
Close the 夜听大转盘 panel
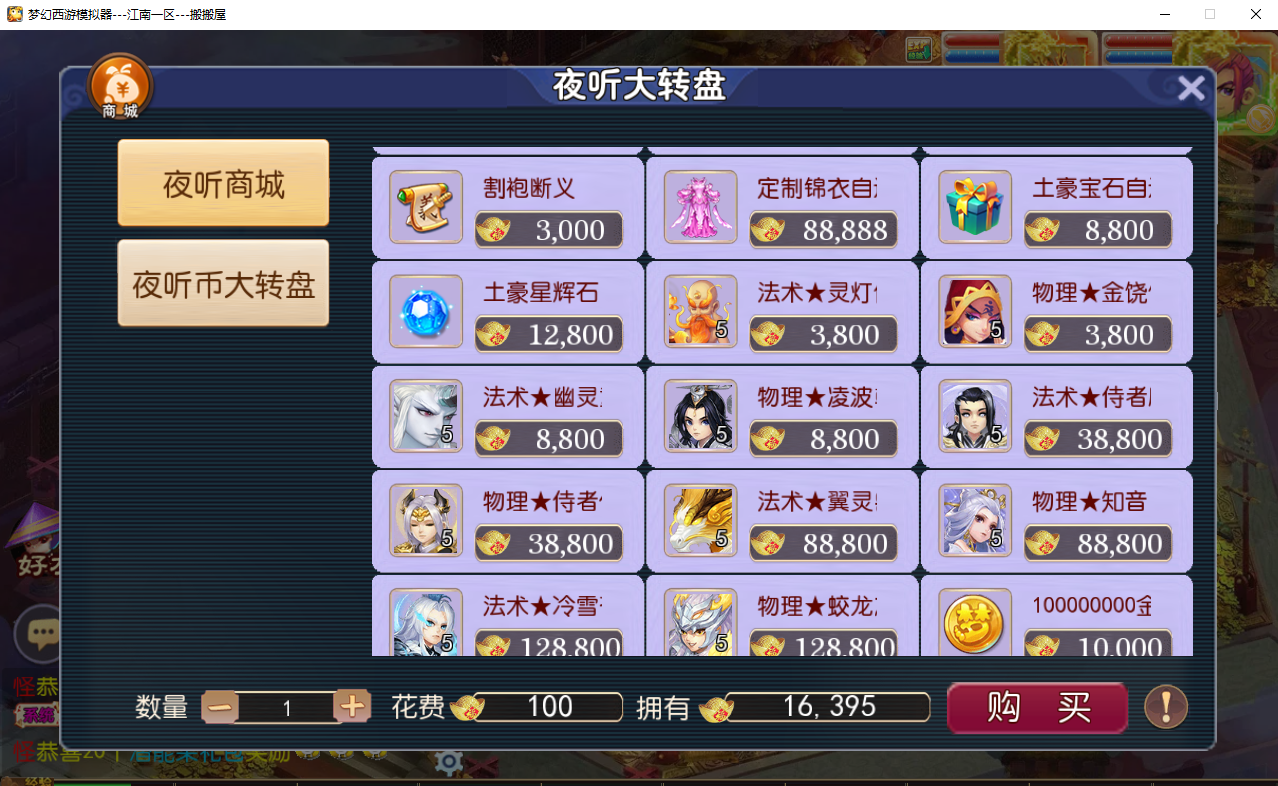[x=1191, y=89]
